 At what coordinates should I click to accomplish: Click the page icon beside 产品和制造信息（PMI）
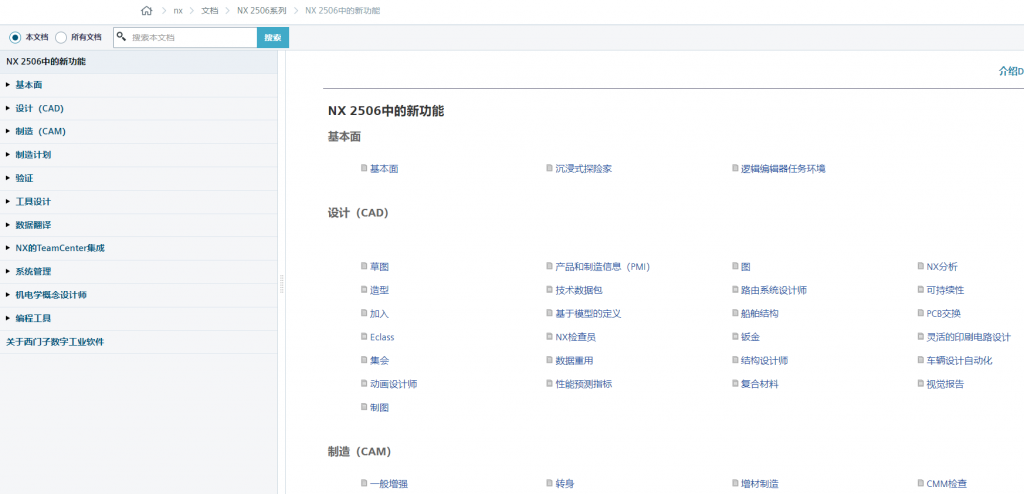(x=550, y=266)
